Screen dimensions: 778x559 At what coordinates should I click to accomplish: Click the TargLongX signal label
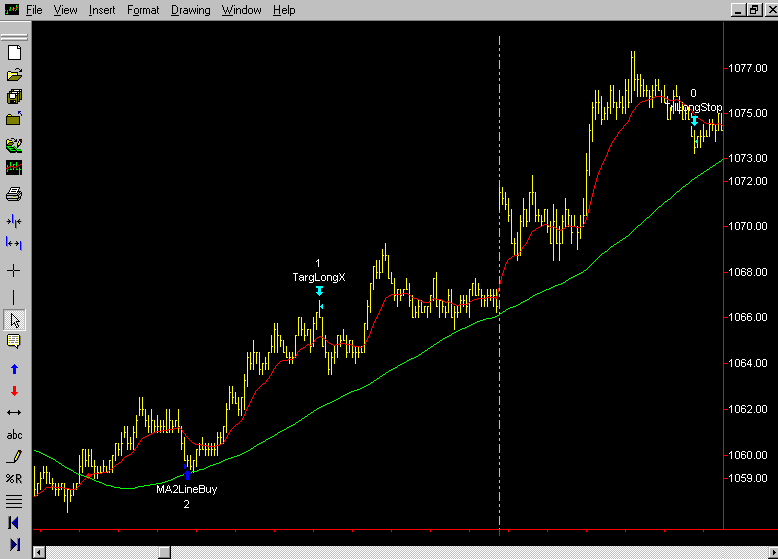(319, 277)
